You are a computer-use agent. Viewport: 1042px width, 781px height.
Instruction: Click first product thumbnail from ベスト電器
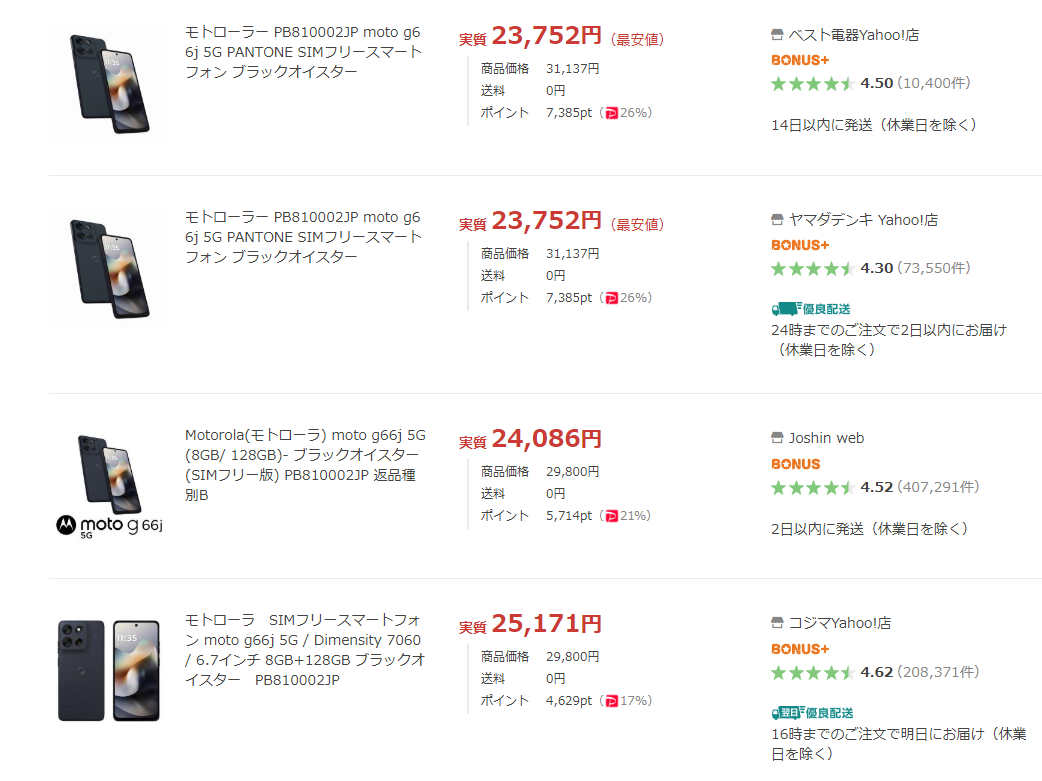[109, 83]
